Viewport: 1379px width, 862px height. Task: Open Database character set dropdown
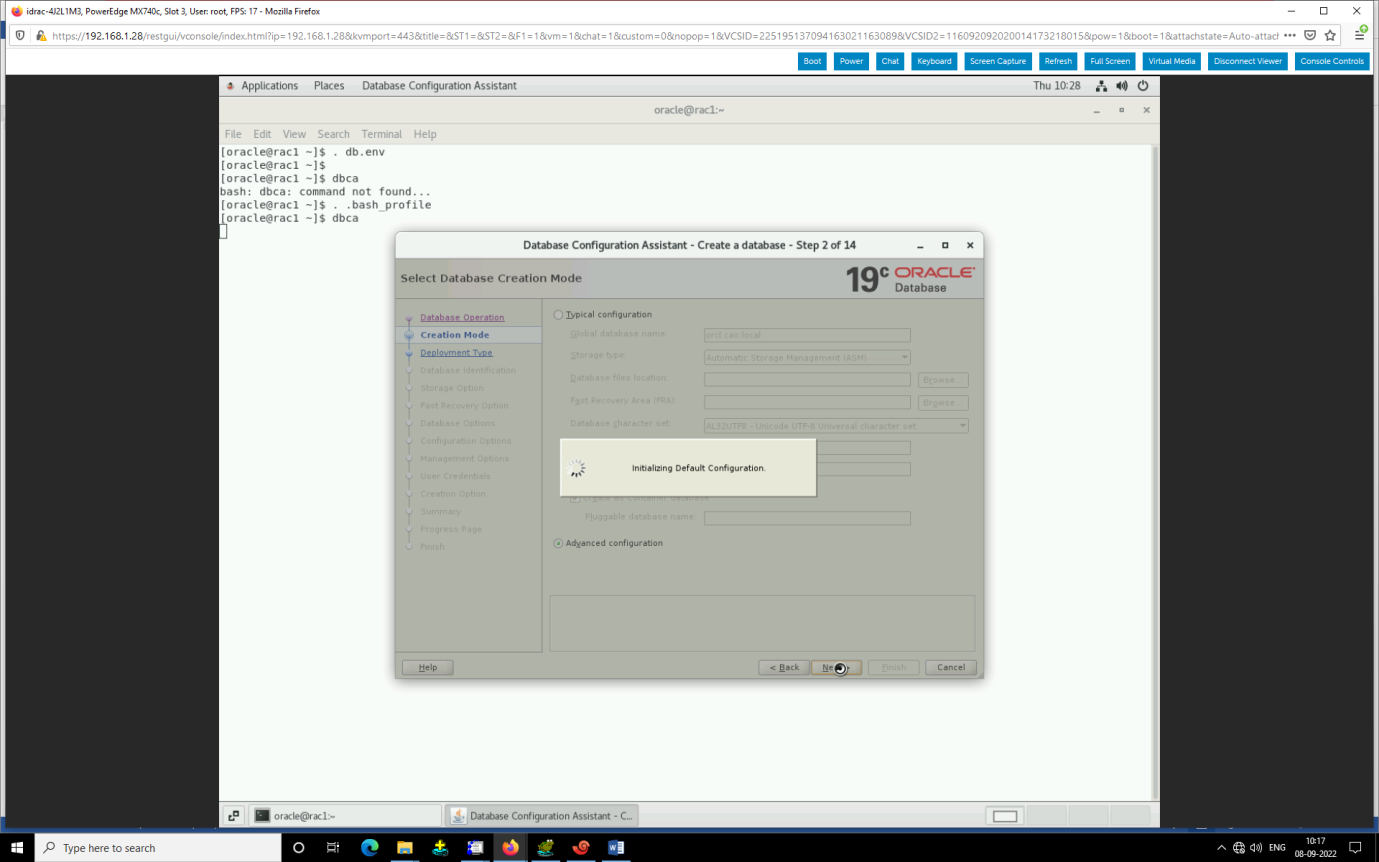pos(836,425)
